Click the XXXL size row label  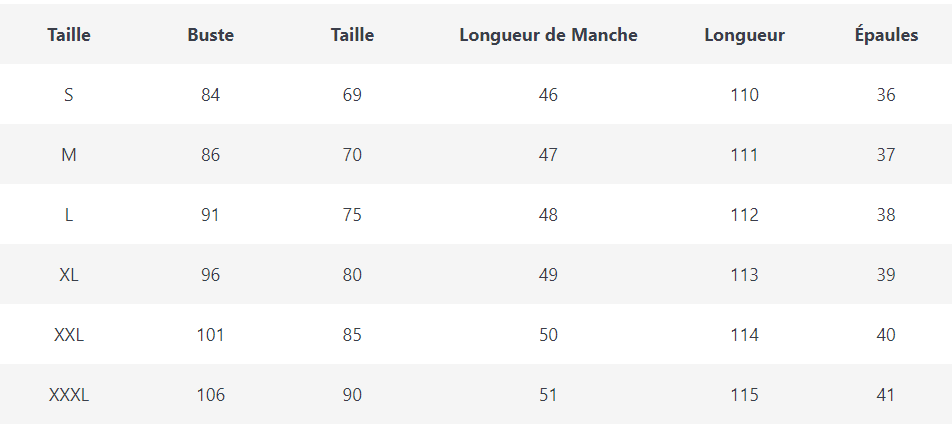point(69,395)
